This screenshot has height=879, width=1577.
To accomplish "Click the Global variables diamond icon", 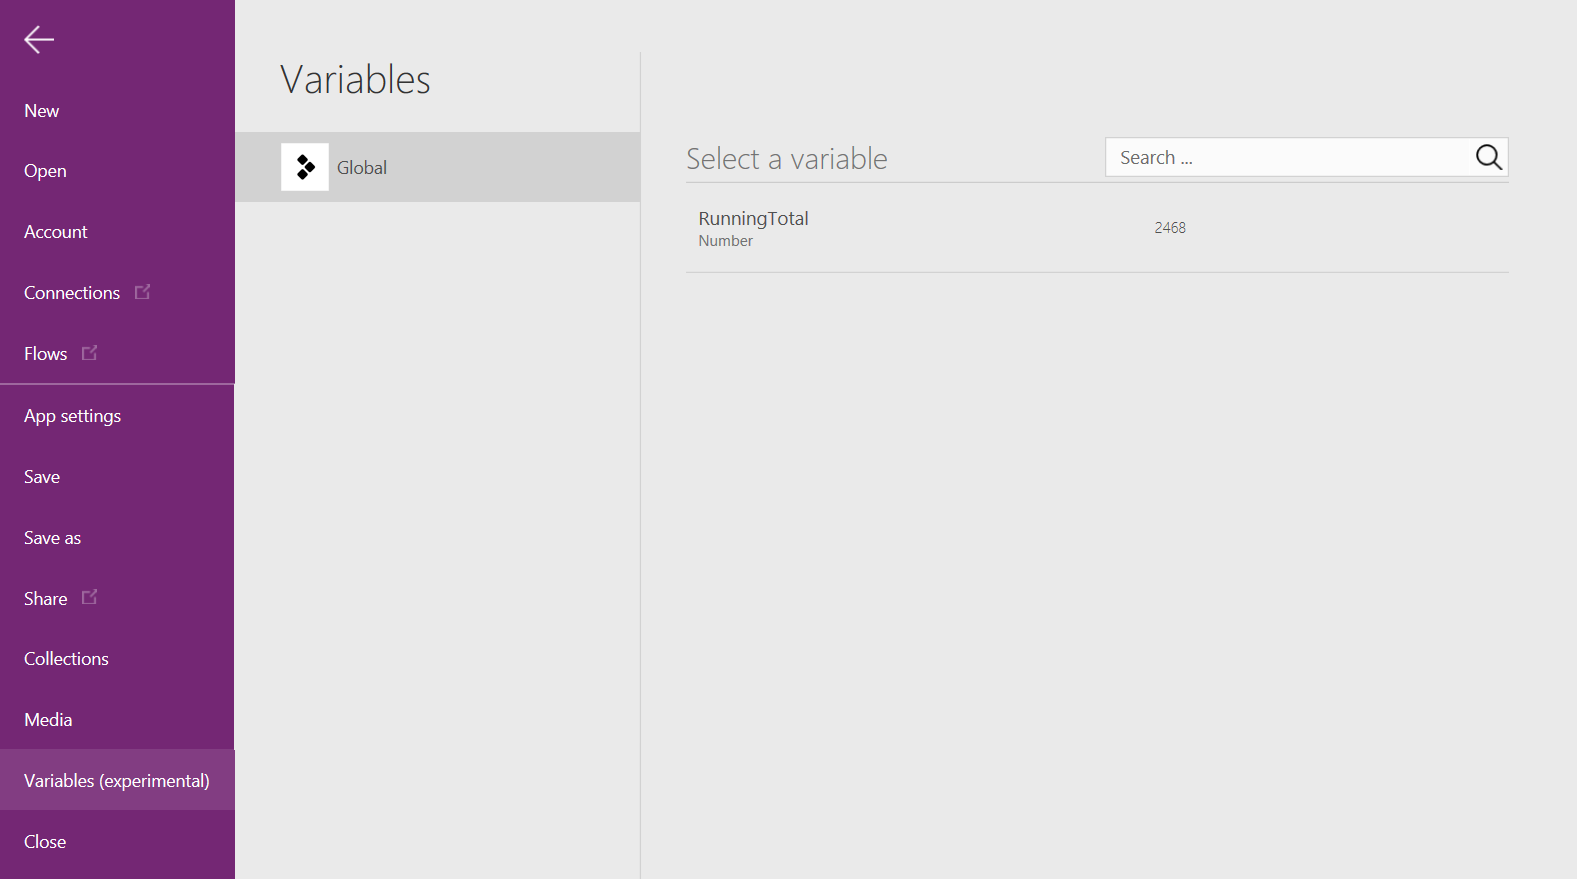I will click(305, 167).
